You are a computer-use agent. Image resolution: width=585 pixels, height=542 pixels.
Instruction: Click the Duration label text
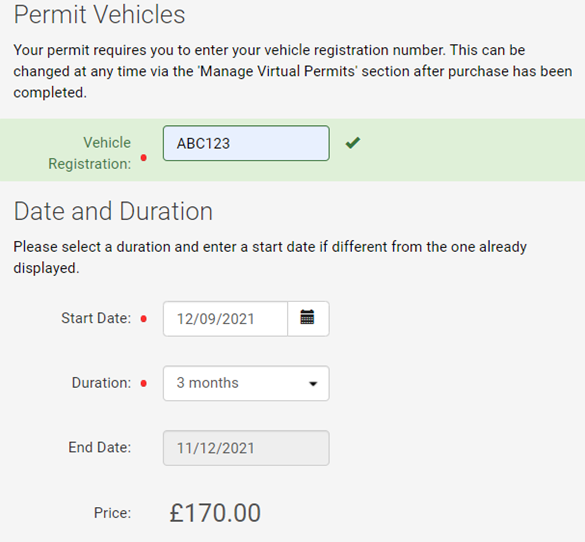click(101, 383)
